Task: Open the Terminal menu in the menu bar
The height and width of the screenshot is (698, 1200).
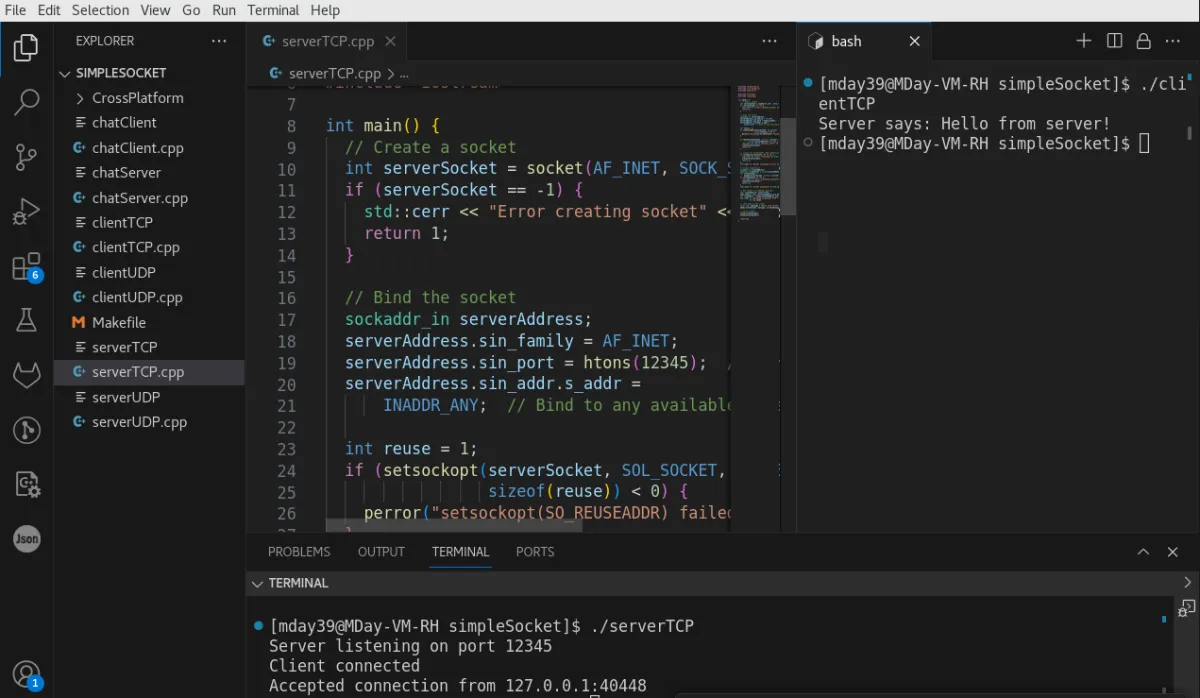Action: coord(272,10)
